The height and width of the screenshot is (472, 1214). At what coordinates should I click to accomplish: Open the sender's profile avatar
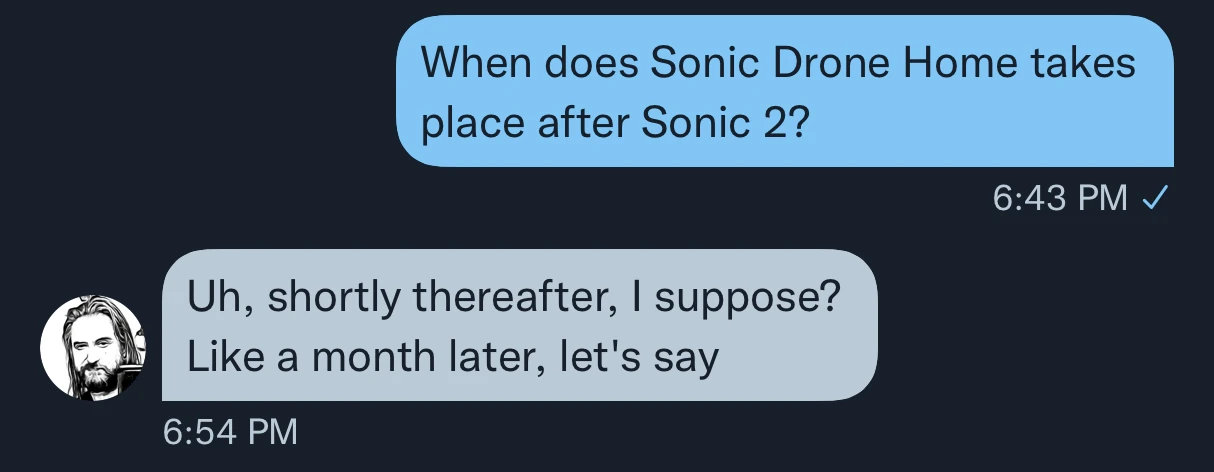pyautogui.click(x=92, y=349)
